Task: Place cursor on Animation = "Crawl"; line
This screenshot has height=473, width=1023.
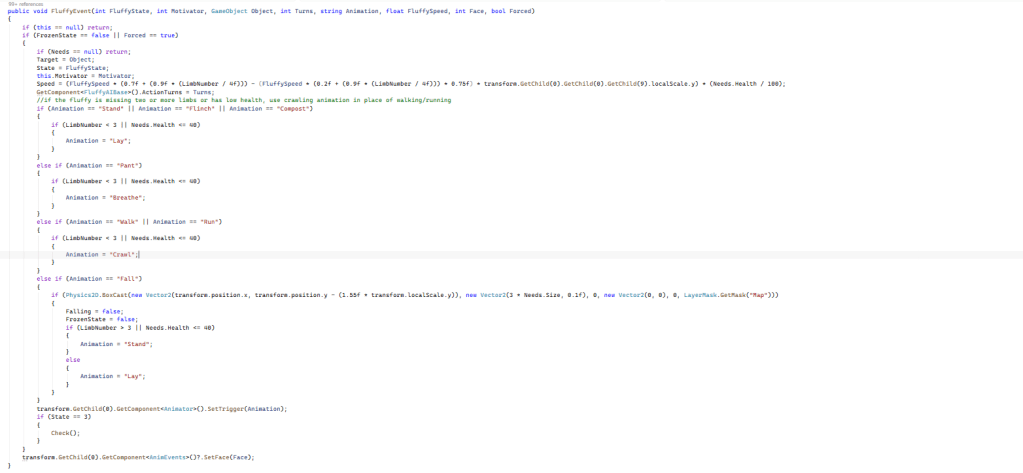Action: [101, 254]
